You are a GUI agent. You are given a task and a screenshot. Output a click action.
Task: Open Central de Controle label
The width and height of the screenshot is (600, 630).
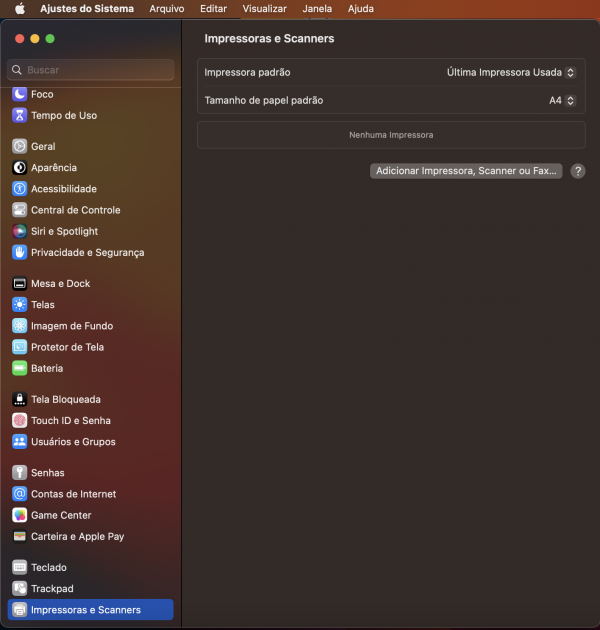tap(76, 210)
